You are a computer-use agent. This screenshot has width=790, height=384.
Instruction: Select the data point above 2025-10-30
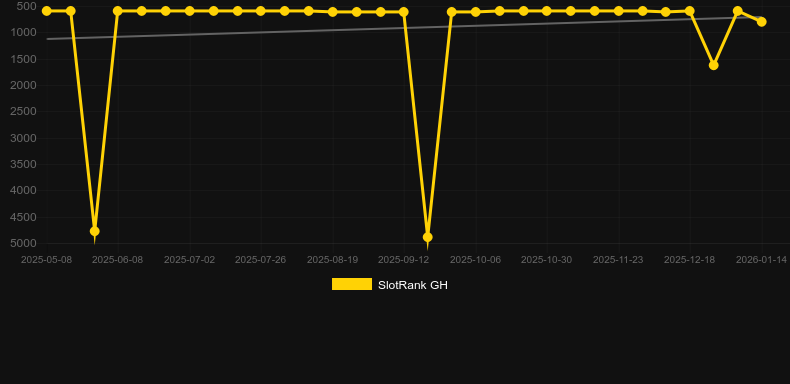tap(547, 11)
